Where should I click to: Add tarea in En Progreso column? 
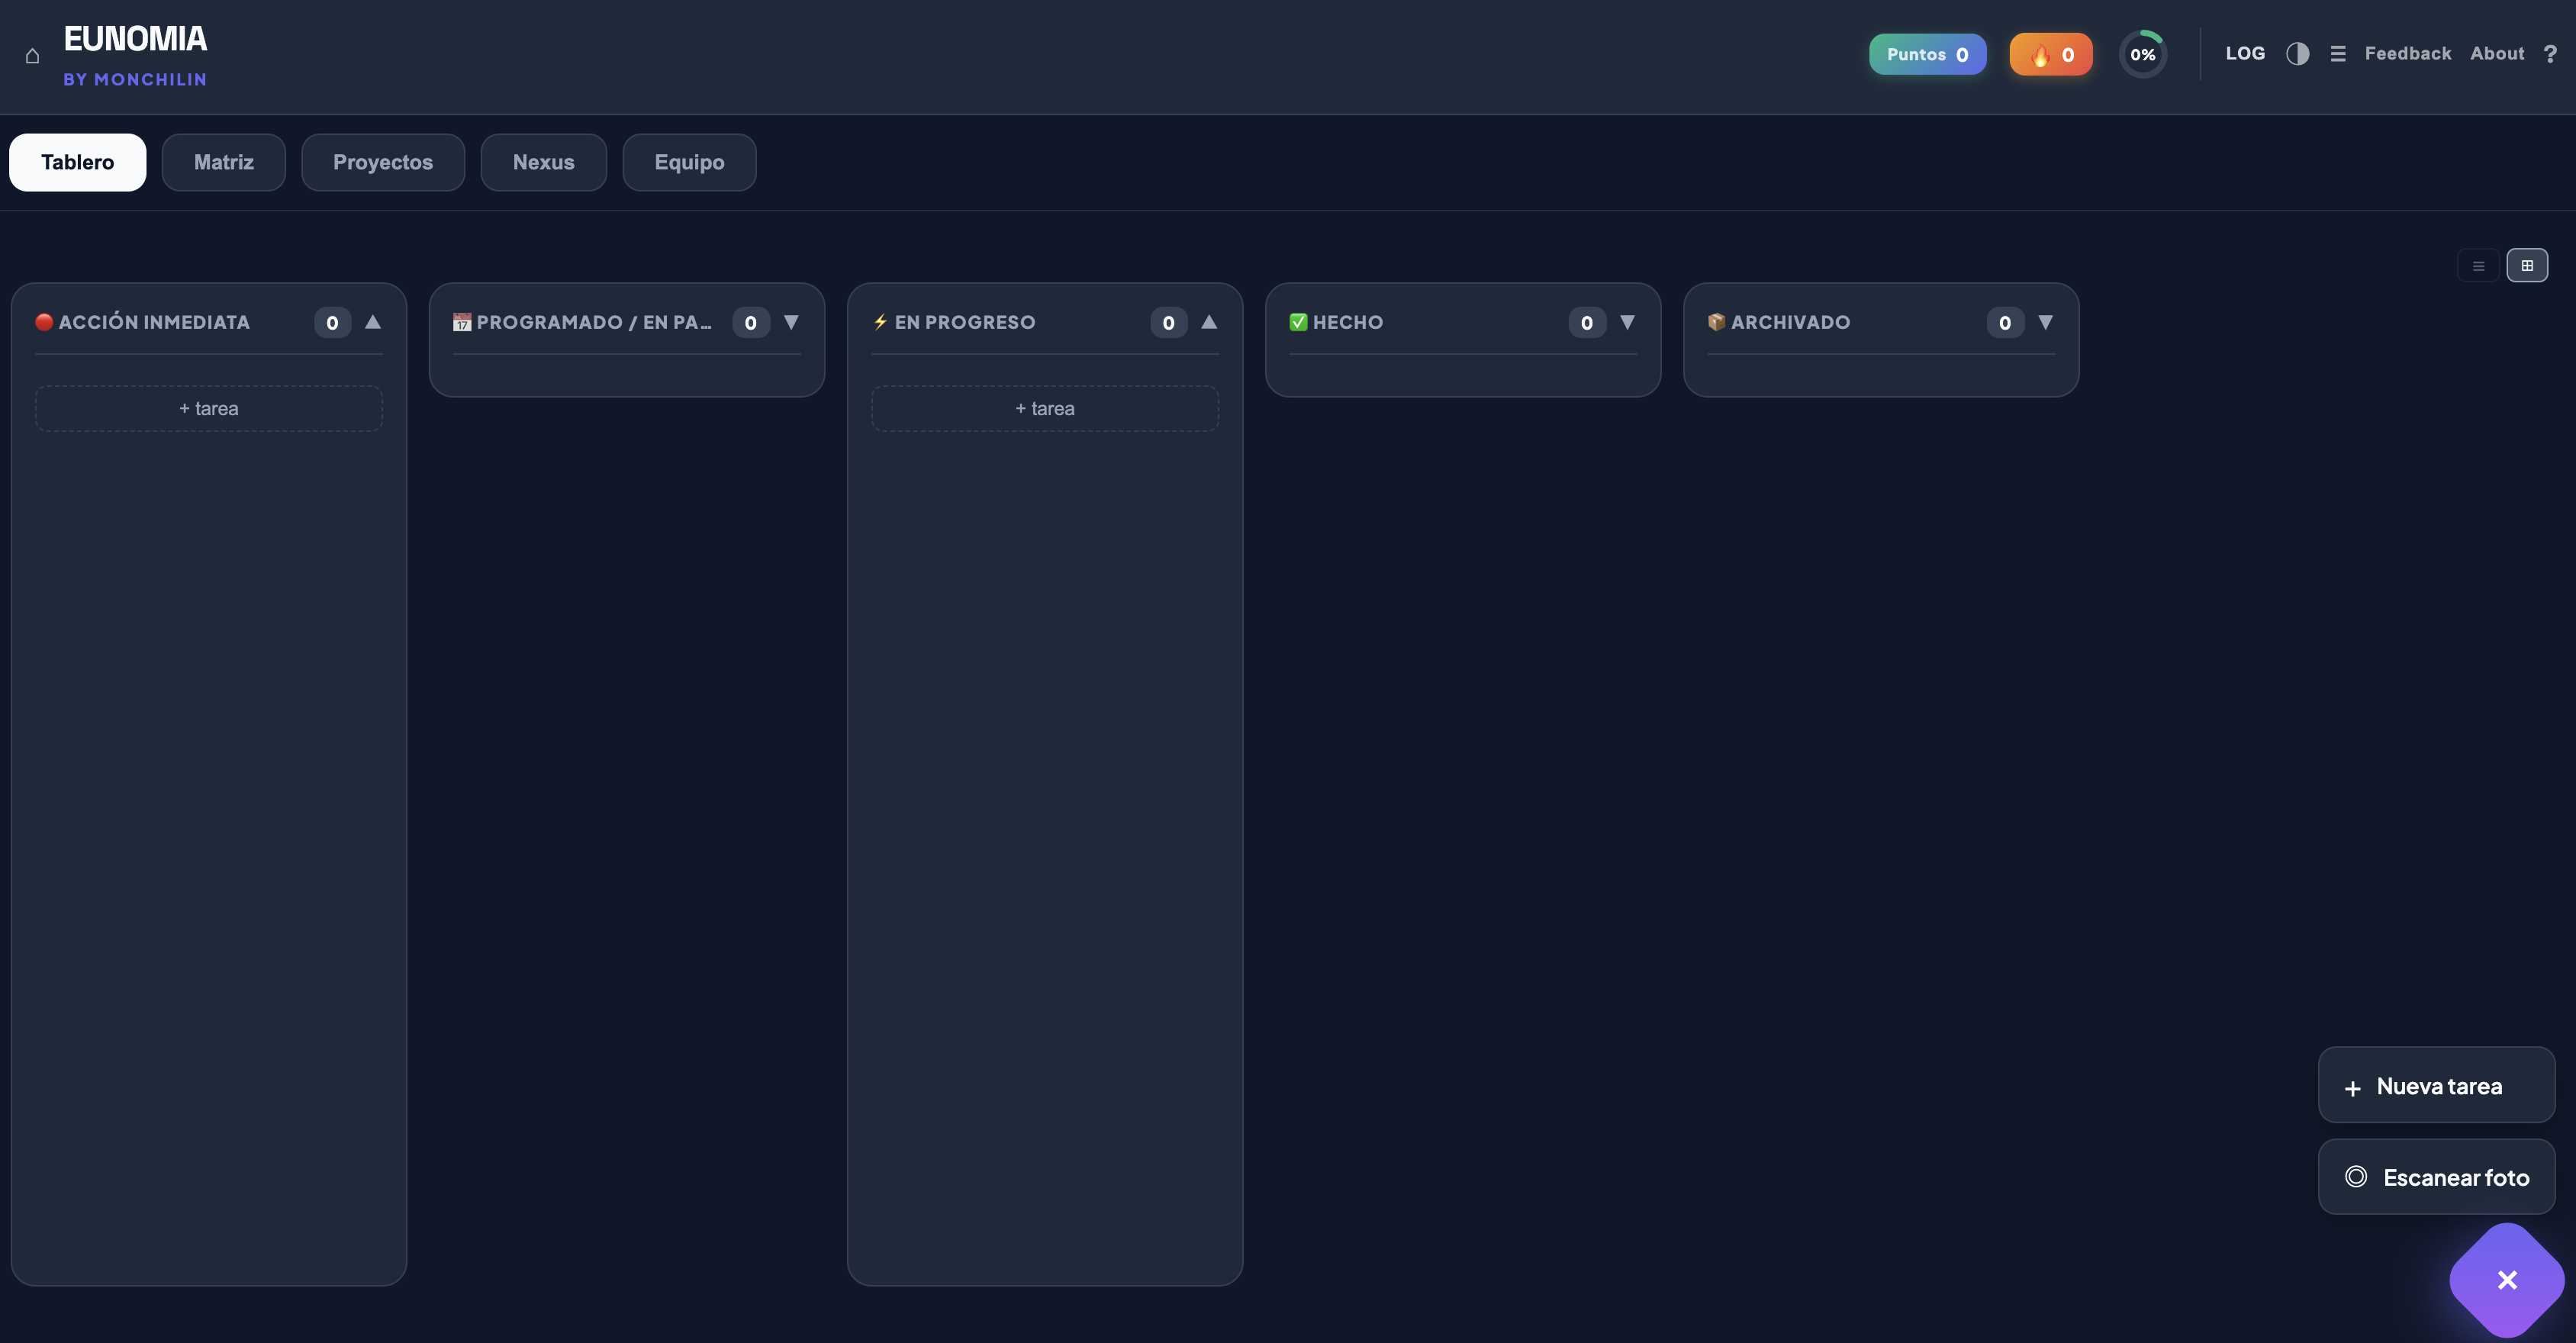click(x=1045, y=408)
